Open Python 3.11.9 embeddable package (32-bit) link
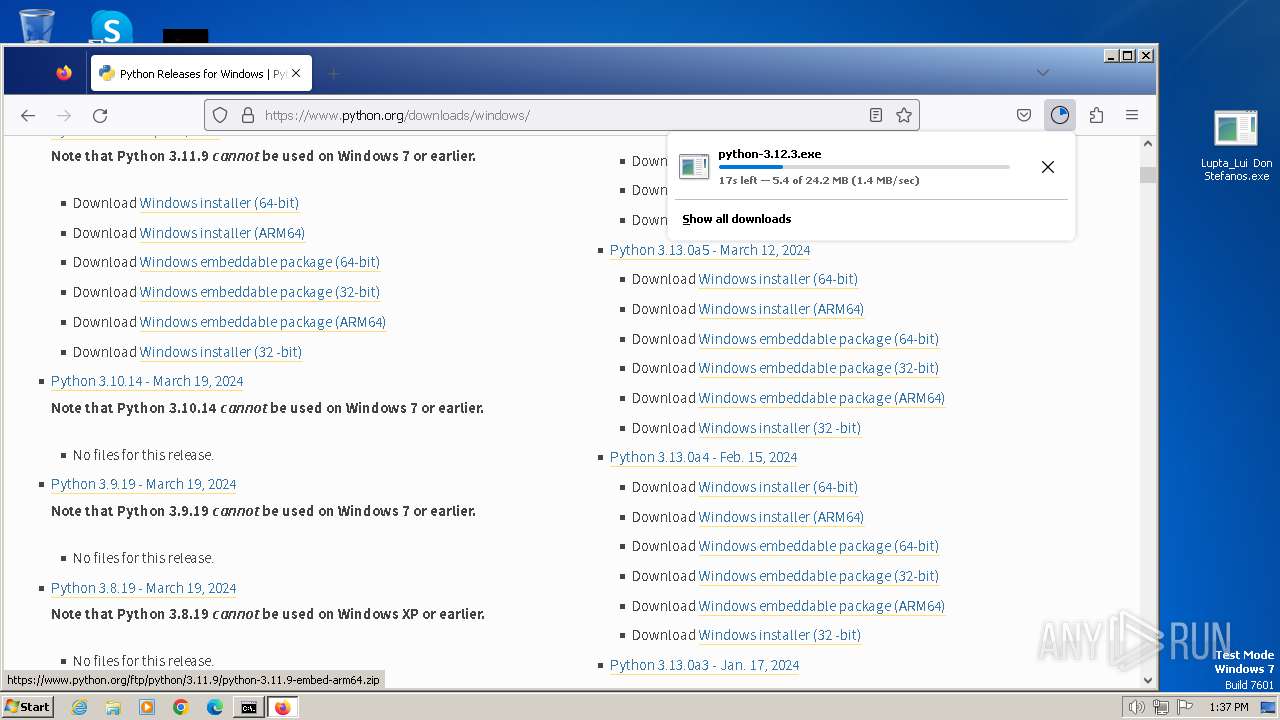This screenshot has height=720, width=1280. pos(260,292)
